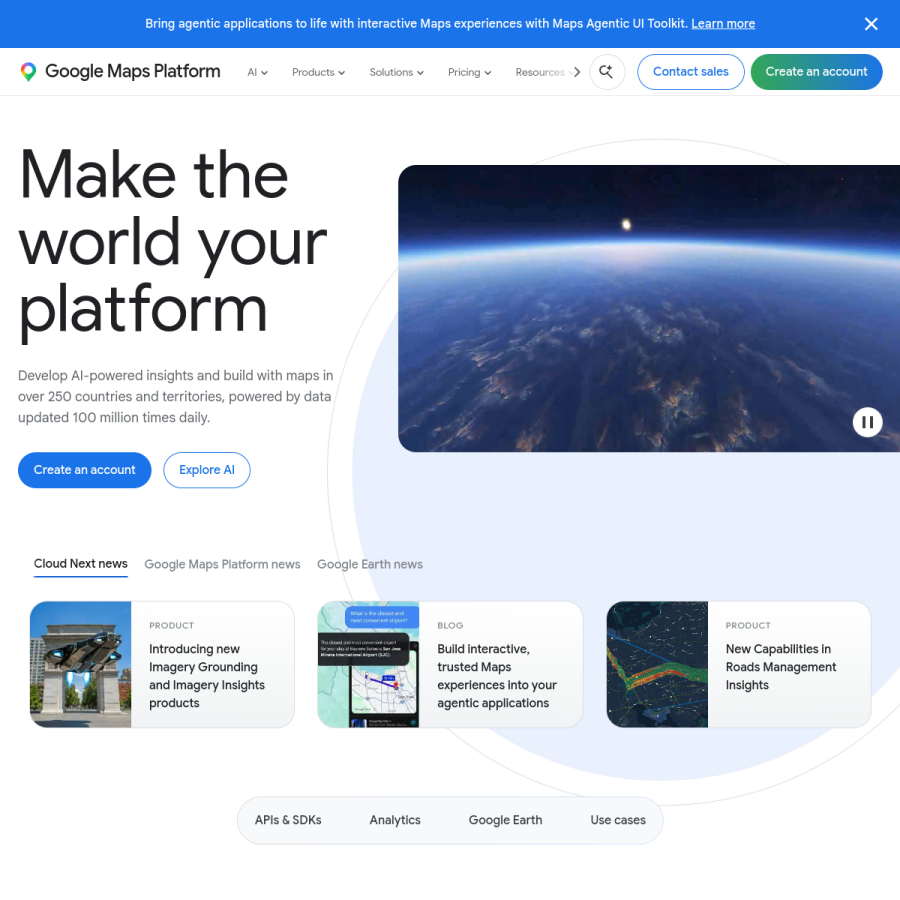900x900 pixels.
Task: Open the Roads Management Insights traffic map thumbnail
Action: pyautogui.click(x=657, y=665)
